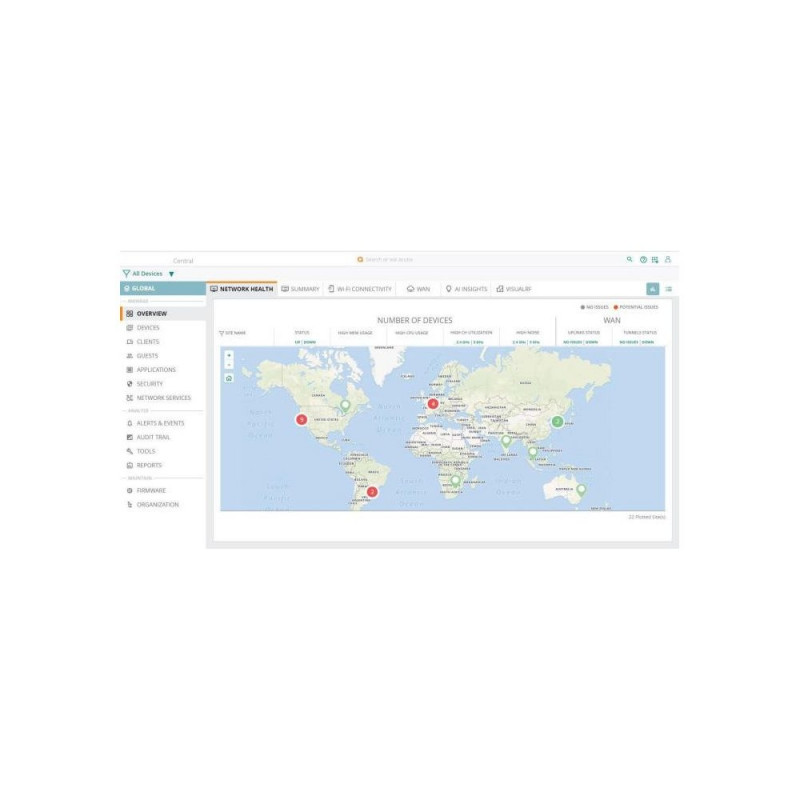Viewport: 800px width, 800px height.
Task: Open the help question mark icon
Action: coord(643,259)
